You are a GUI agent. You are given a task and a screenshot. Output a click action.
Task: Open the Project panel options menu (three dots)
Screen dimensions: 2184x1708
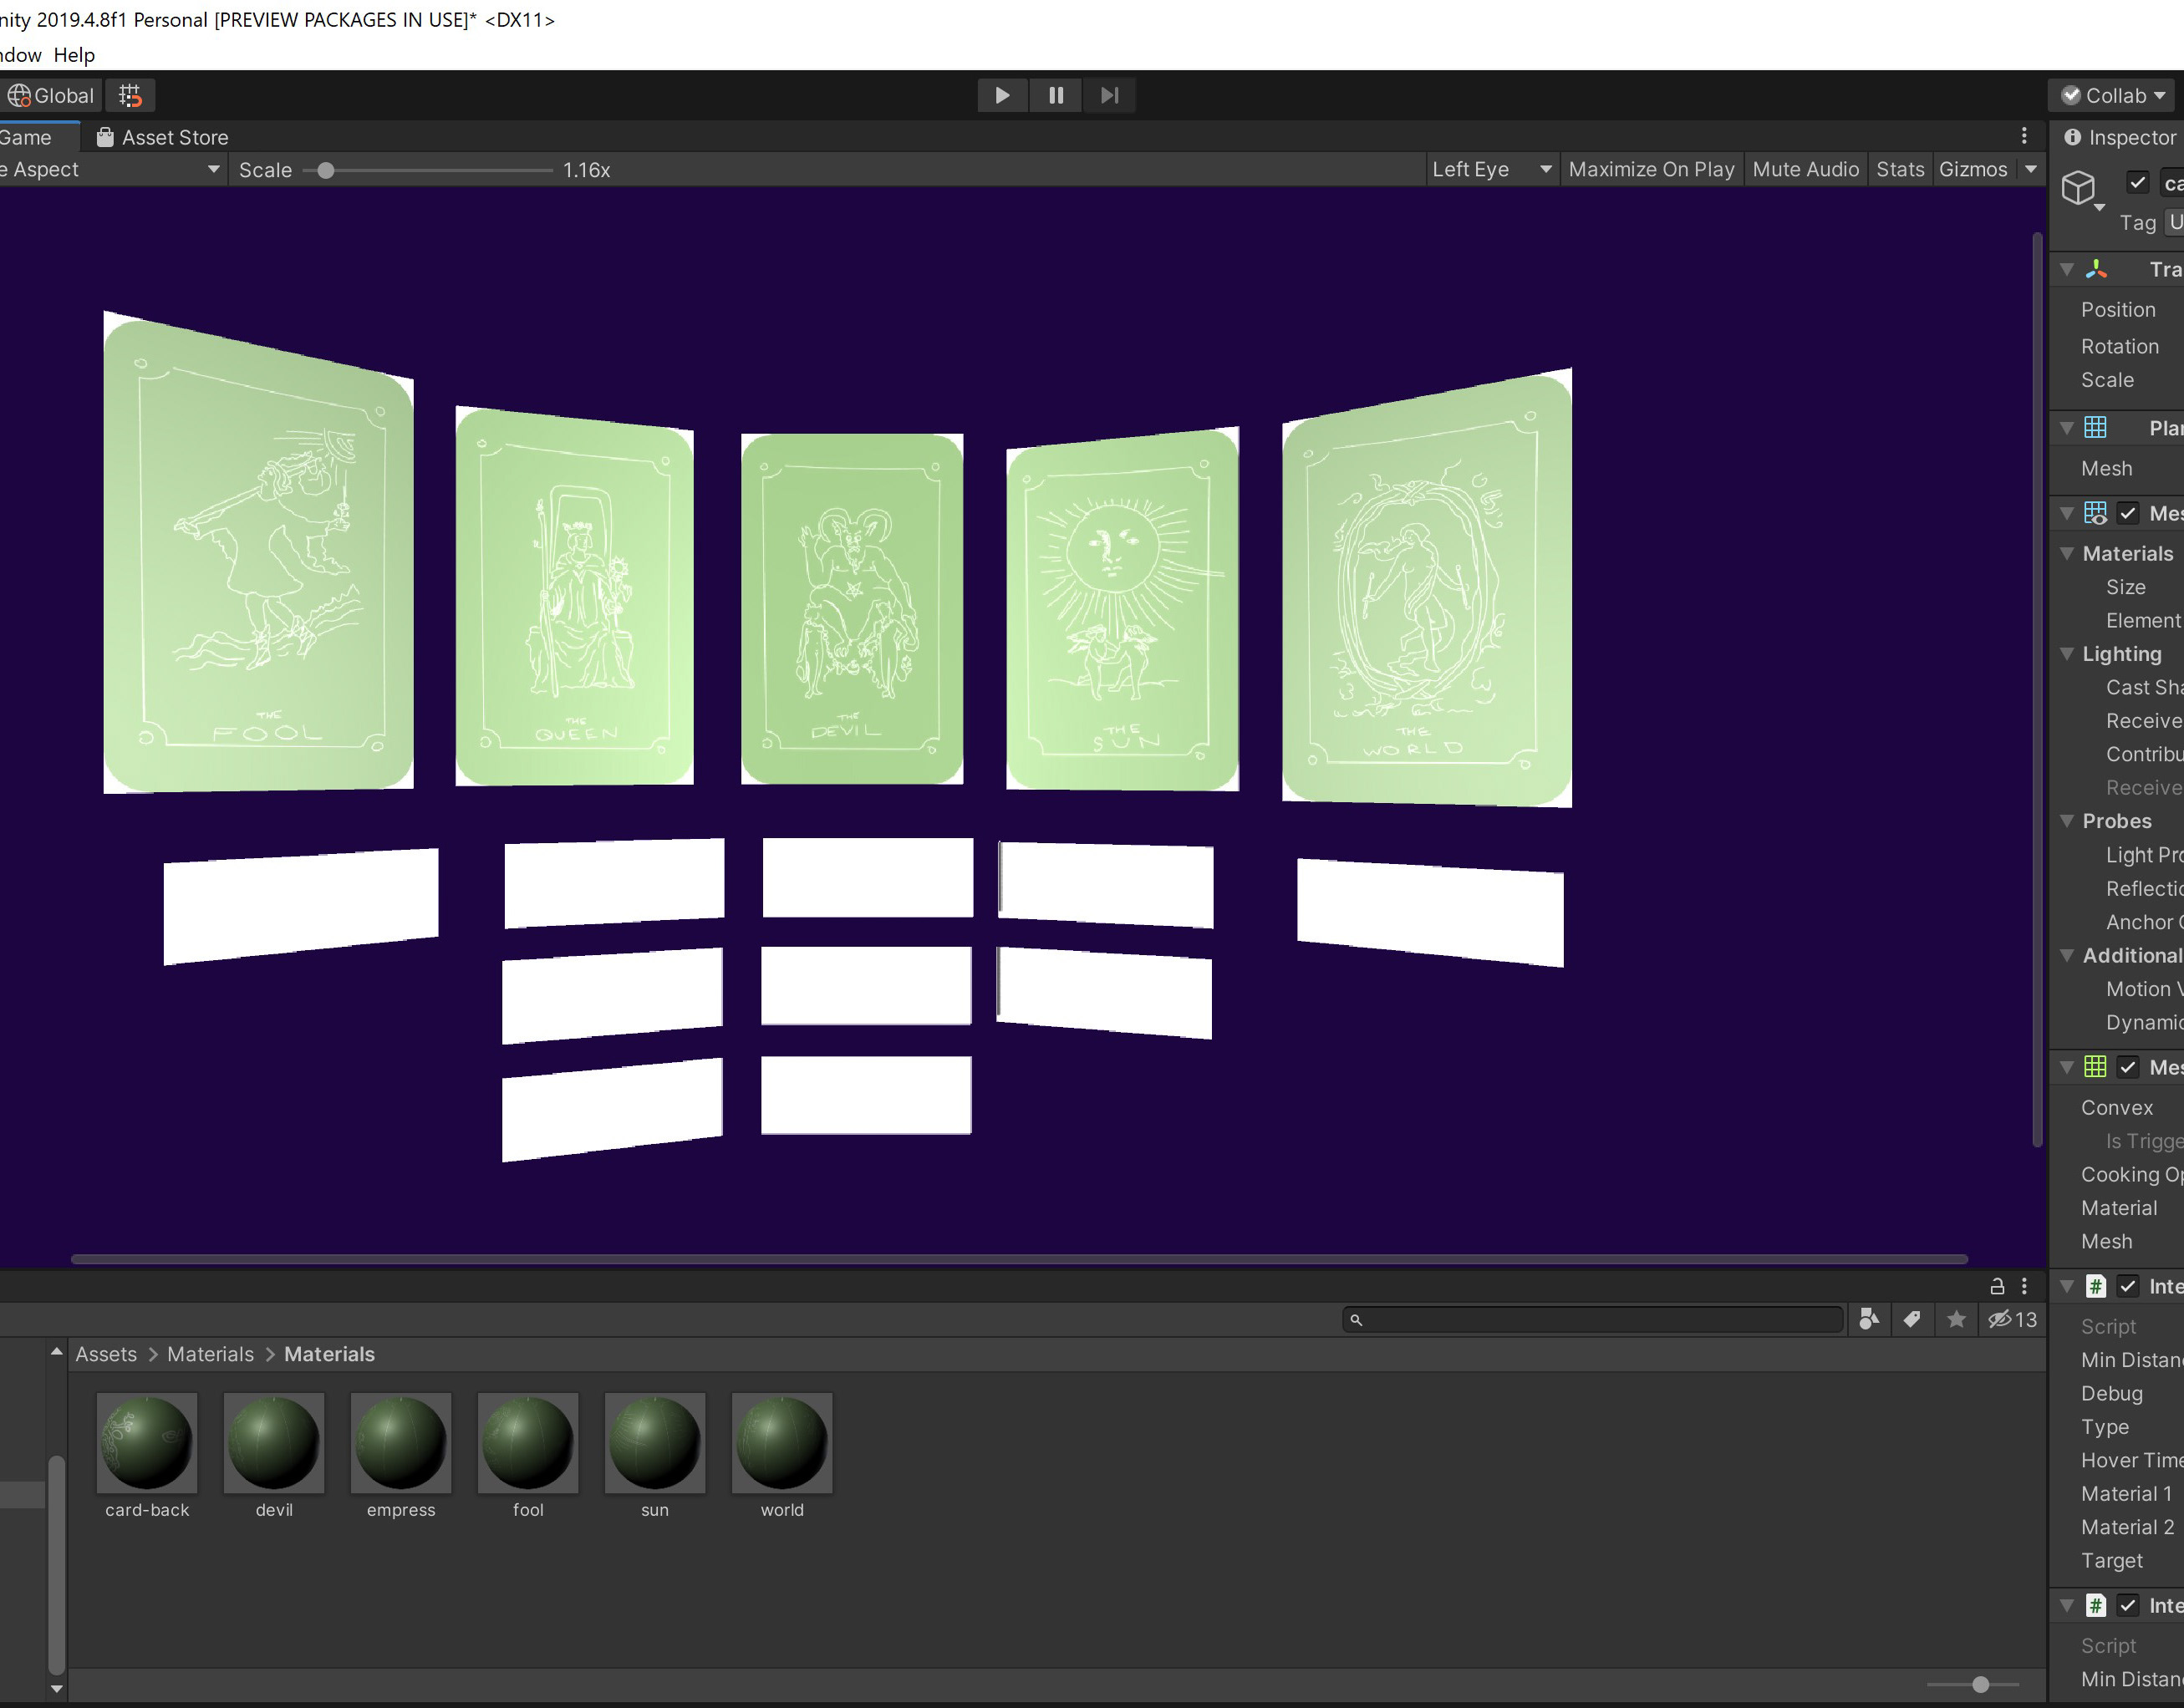point(2024,1286)
